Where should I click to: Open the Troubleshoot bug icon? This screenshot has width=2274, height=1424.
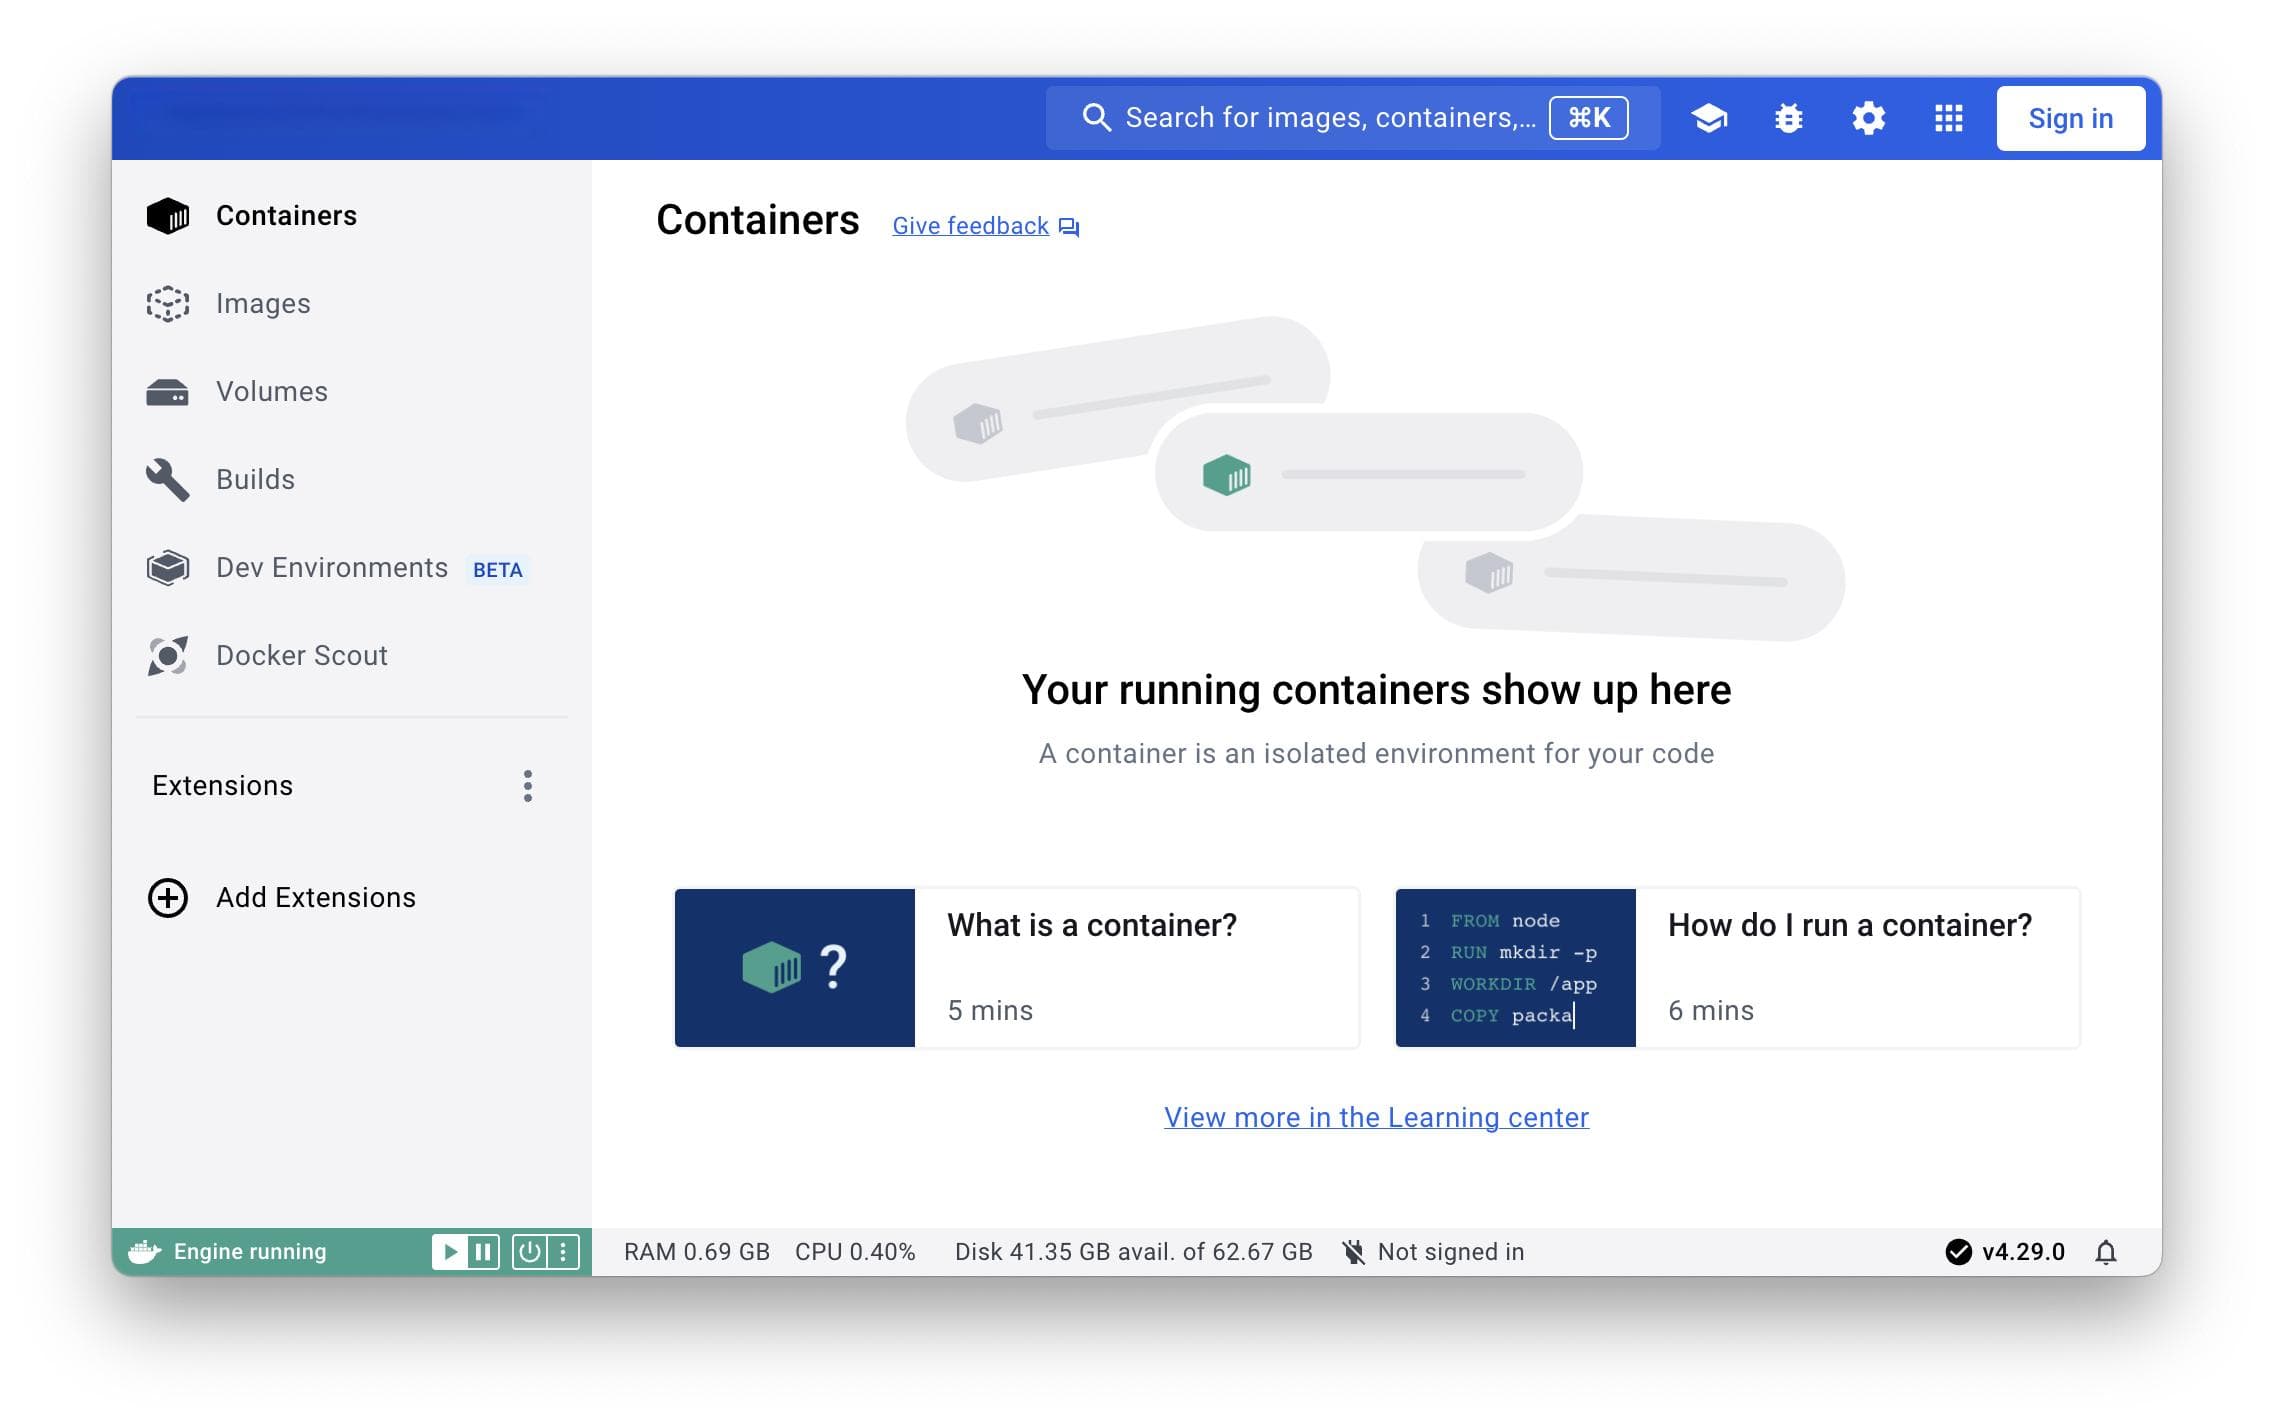tap(1789, 118)
